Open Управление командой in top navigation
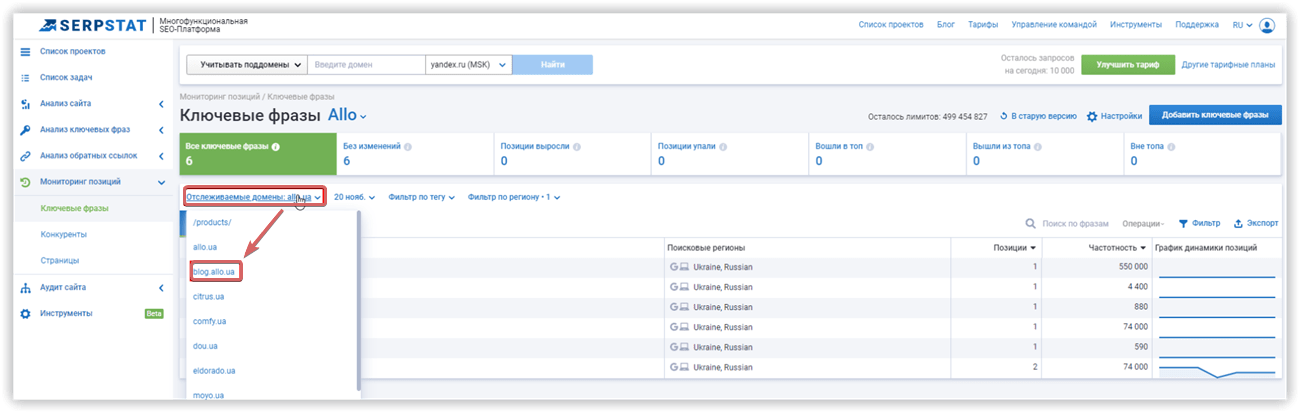This screenshot has height=413, width=1300. click(x=1054, y=25)
